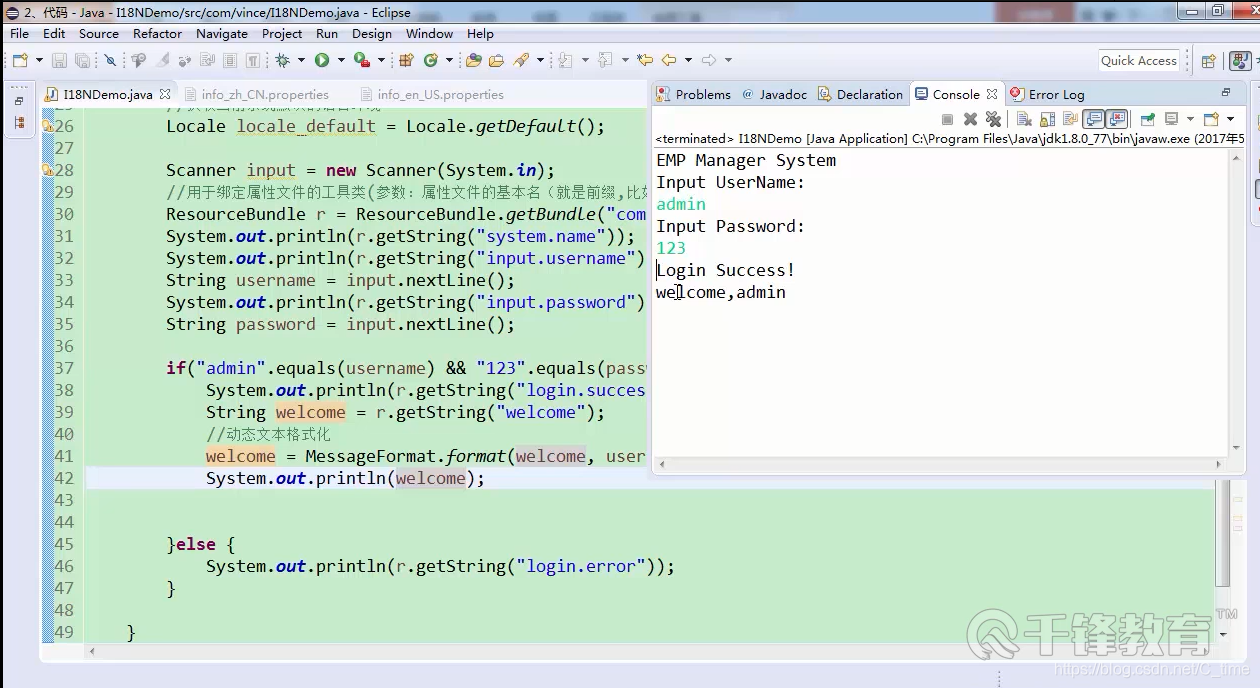Open the File menu

click(x=19, y=33)
